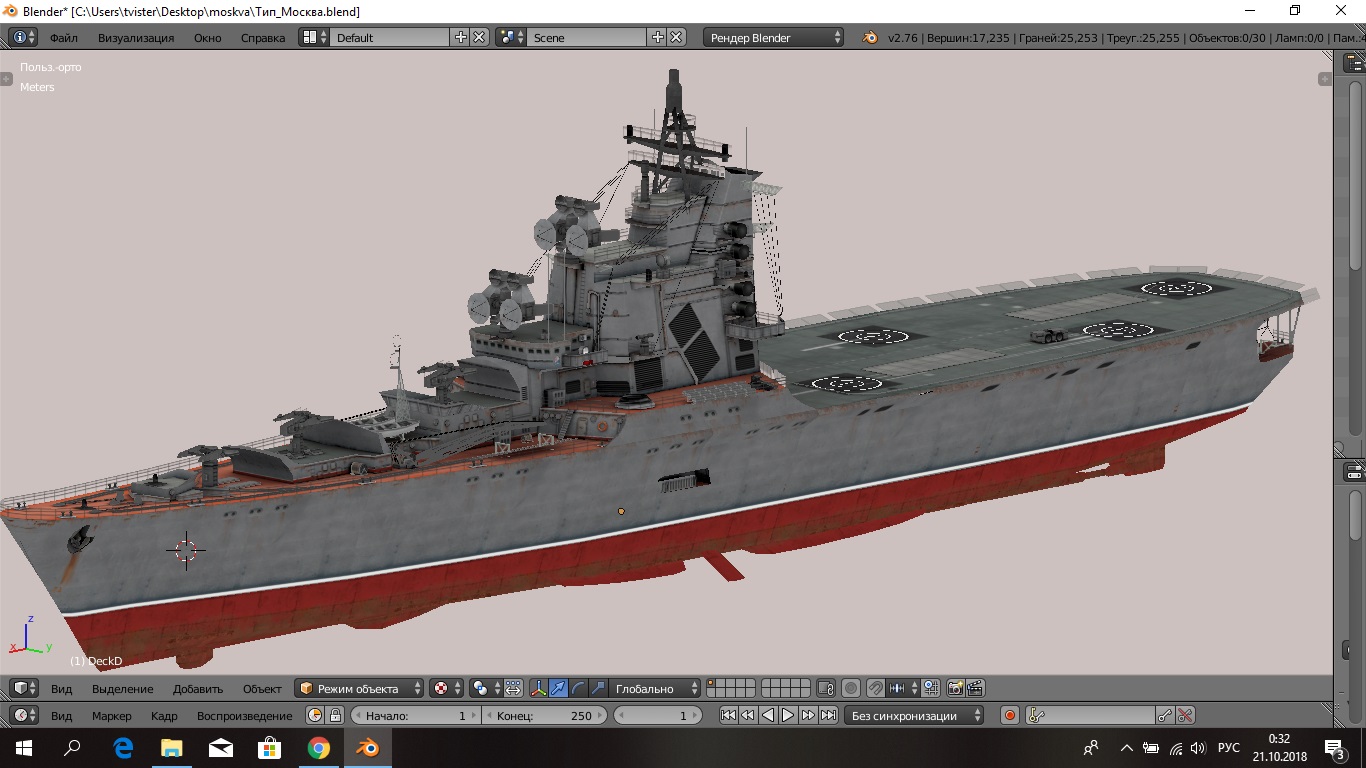Image resolution: width=1366 pixels, height=768 pixels.
Task: Open the pivot point selector
Action: tap(485, 689)
